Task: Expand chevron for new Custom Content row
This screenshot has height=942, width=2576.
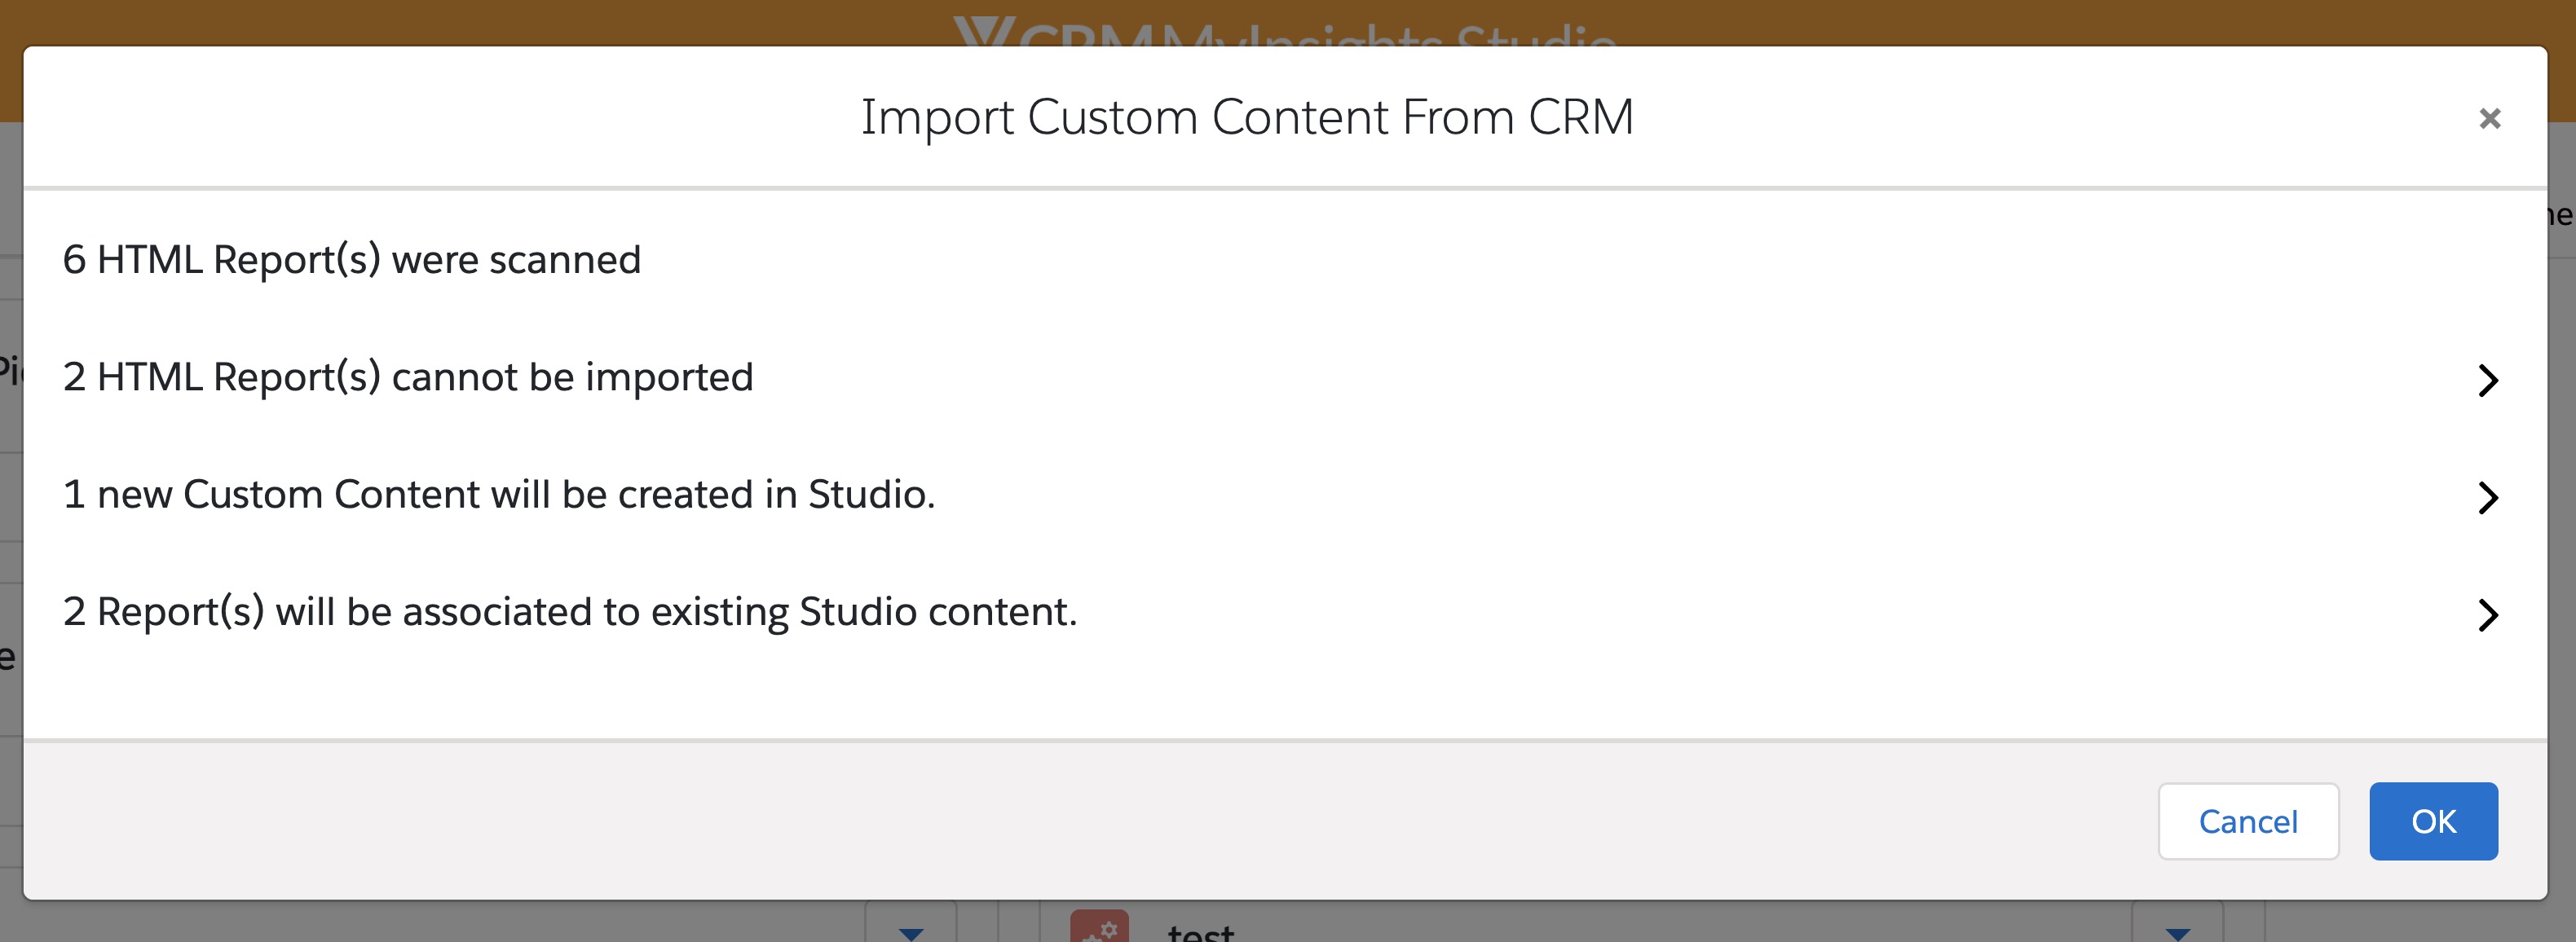Action: click(2488, 497)
